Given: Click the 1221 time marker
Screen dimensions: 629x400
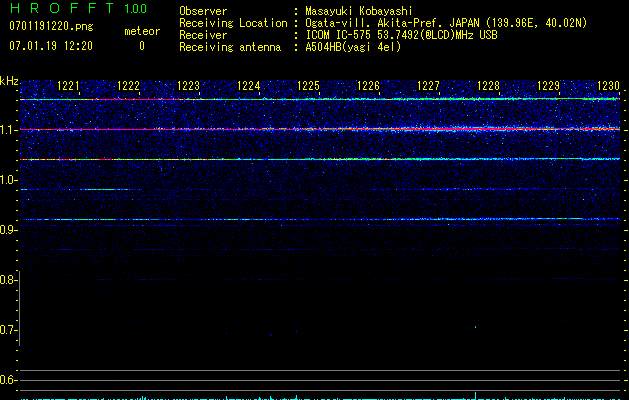Looking at the screenshot, I should coord(68,87).
